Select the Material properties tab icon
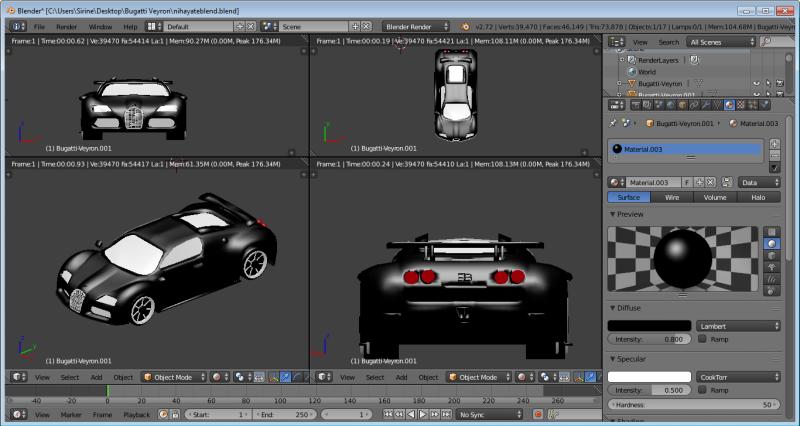 729,104
